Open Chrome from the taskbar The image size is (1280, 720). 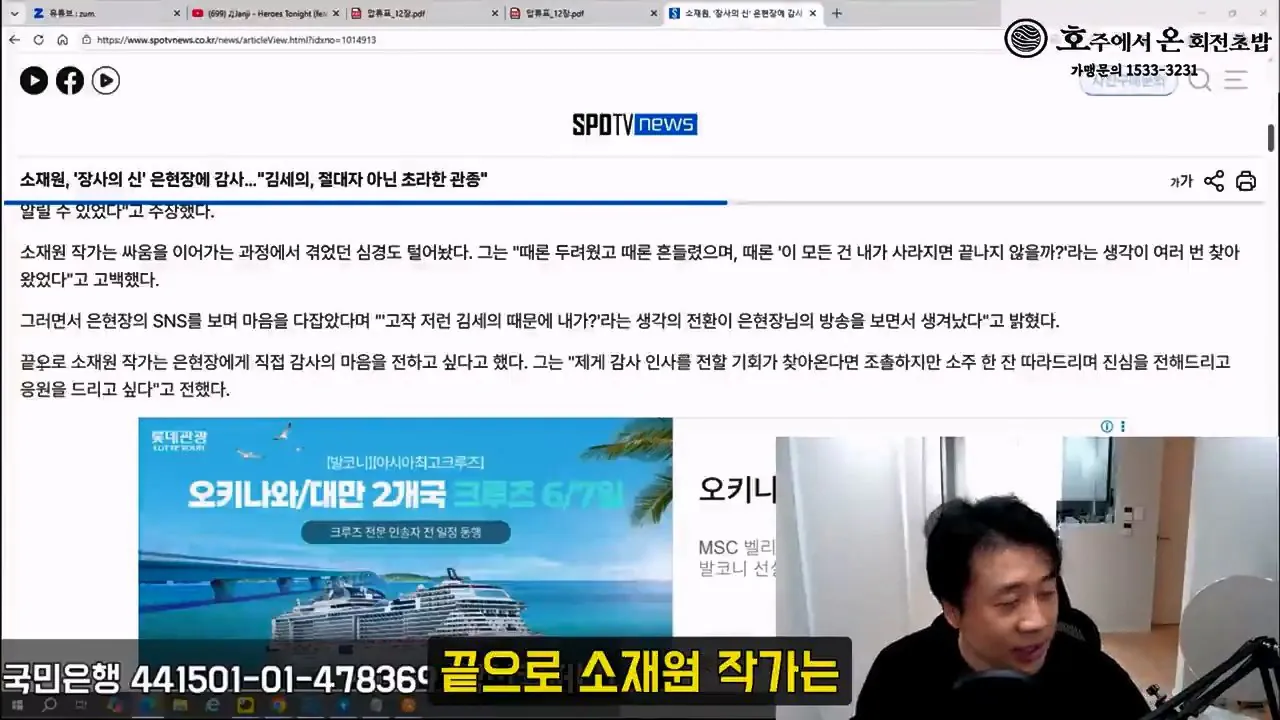coord(279,706)
